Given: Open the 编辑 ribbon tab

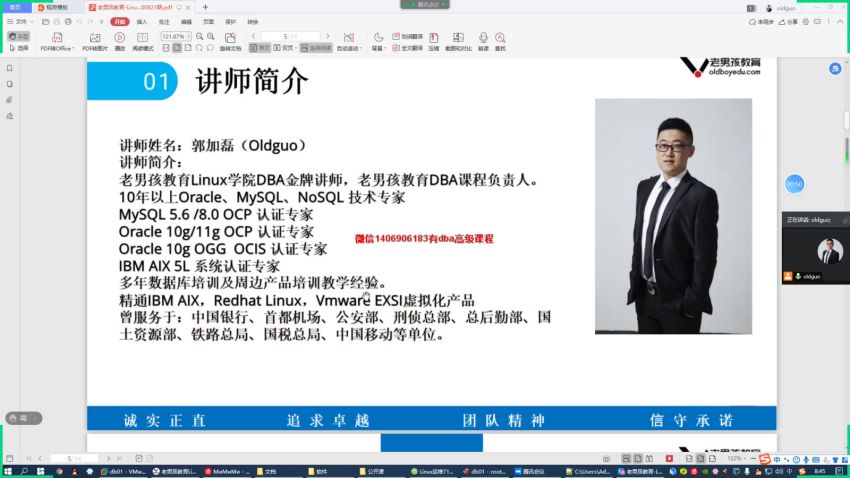Looking at the screenshot, I should (186, 22).
